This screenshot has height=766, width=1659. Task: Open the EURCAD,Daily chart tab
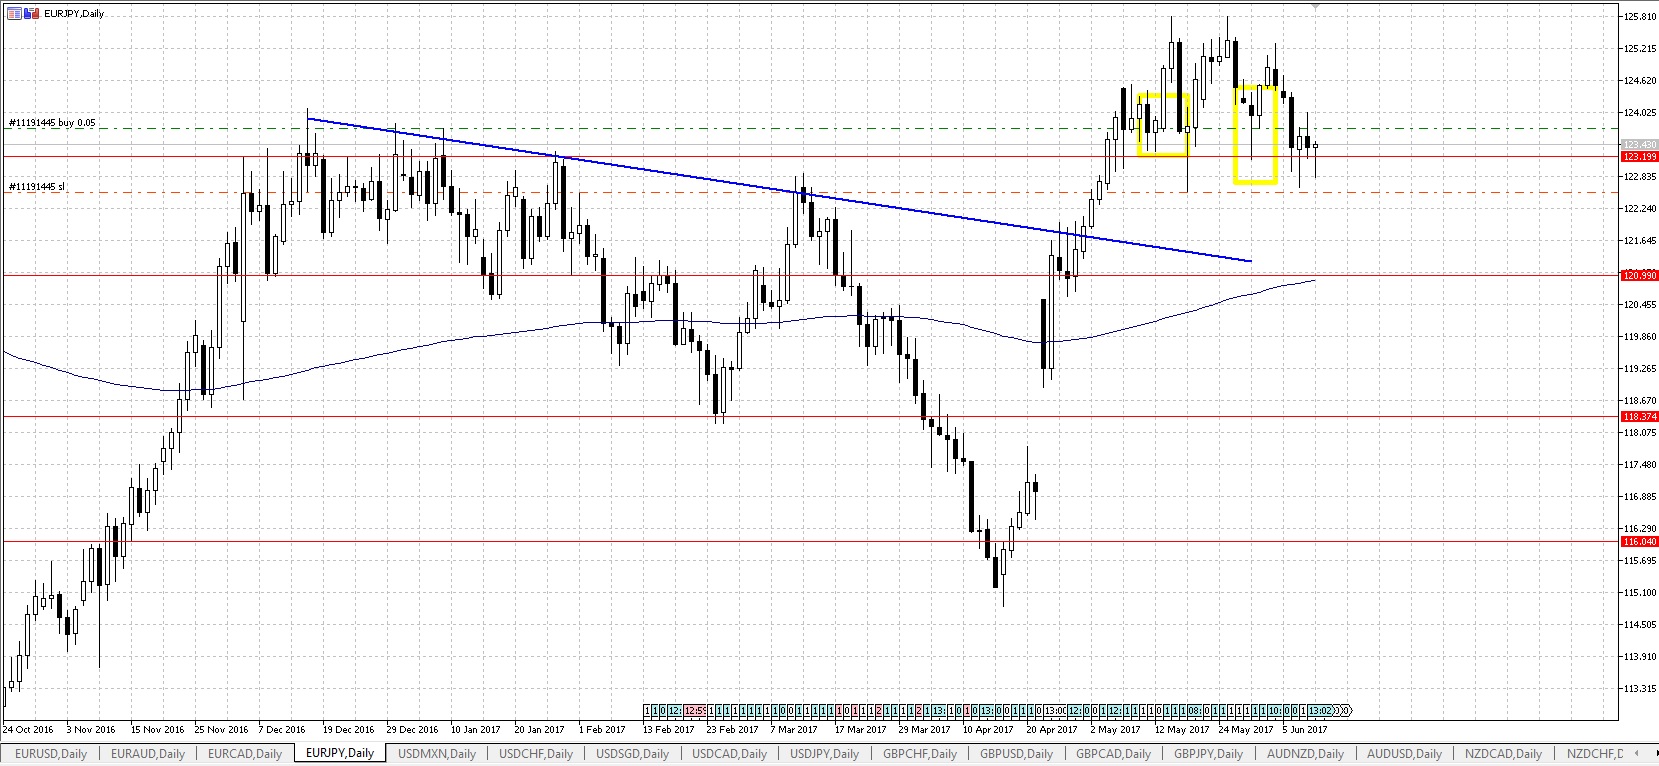245,754
